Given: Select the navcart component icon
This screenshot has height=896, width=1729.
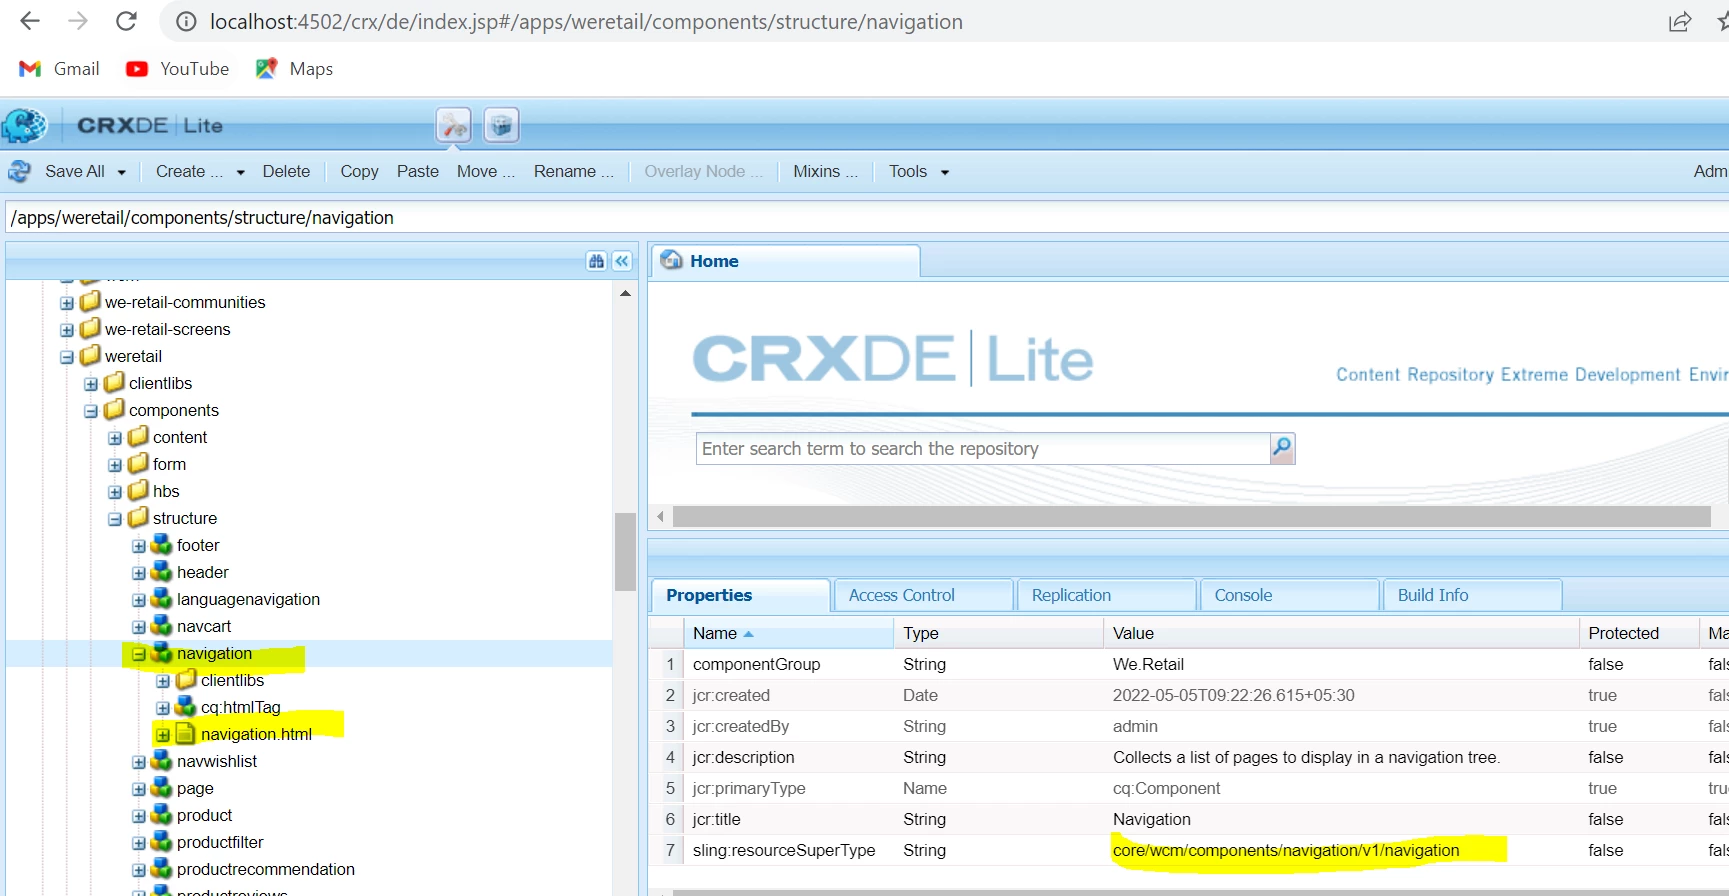Looking at the screenshot, I should (161, 625).
